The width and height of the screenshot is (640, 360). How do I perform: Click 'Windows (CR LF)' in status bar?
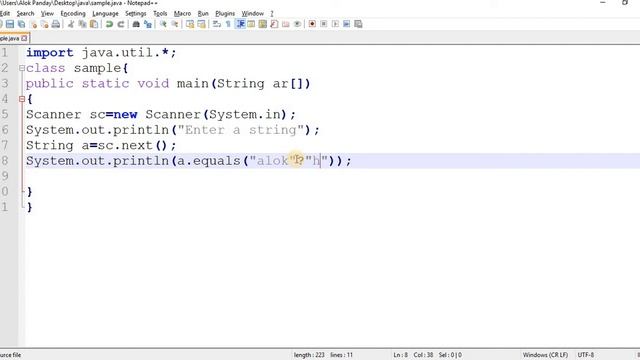545,355
